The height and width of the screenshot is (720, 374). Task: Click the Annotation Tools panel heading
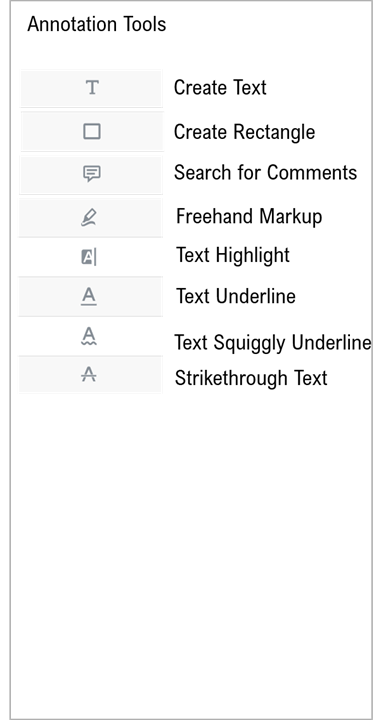96,24
